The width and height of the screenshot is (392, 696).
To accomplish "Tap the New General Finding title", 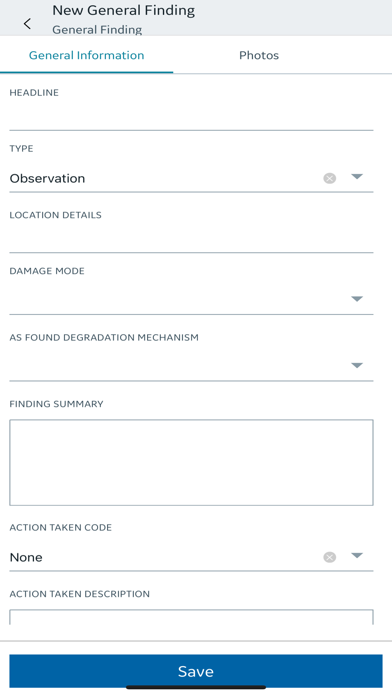I will point(123,10).
